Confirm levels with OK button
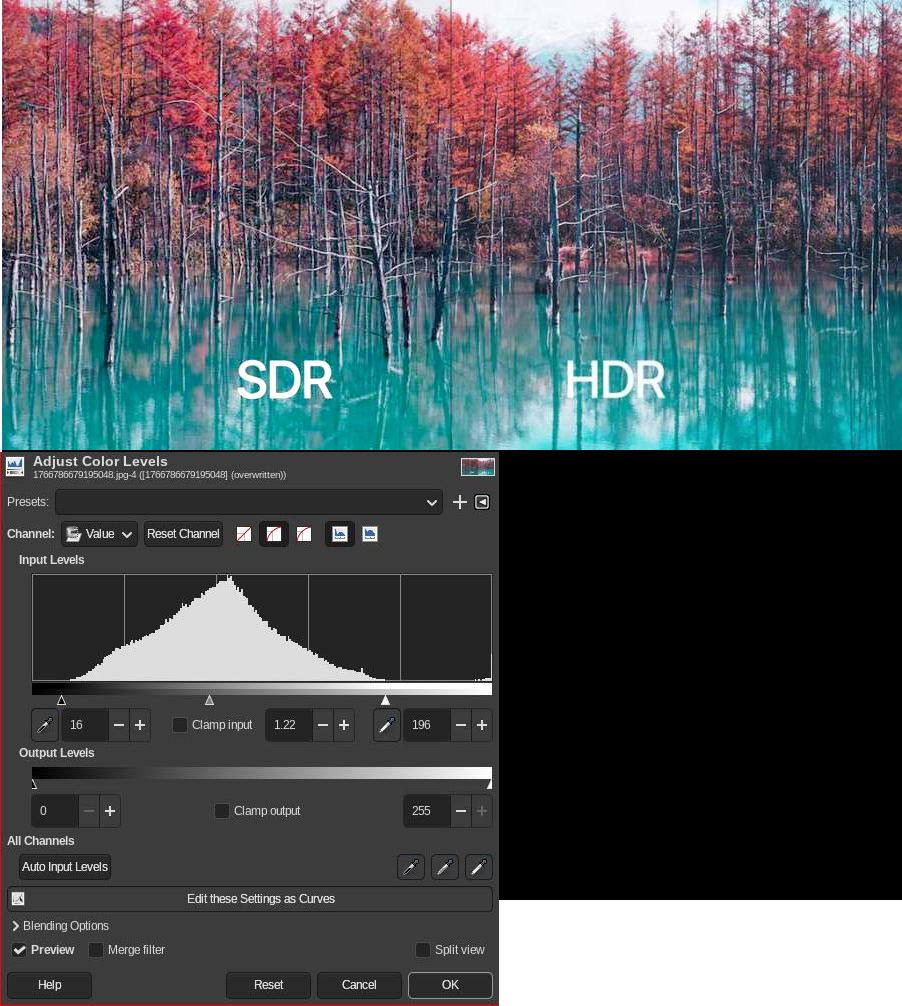 tap(450, 985)
